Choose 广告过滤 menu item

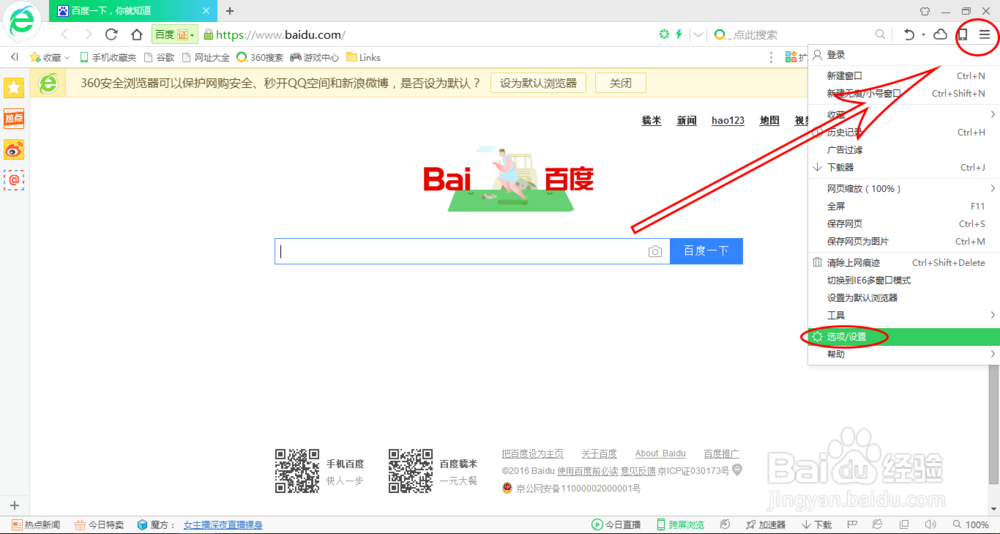click(903, 150)
